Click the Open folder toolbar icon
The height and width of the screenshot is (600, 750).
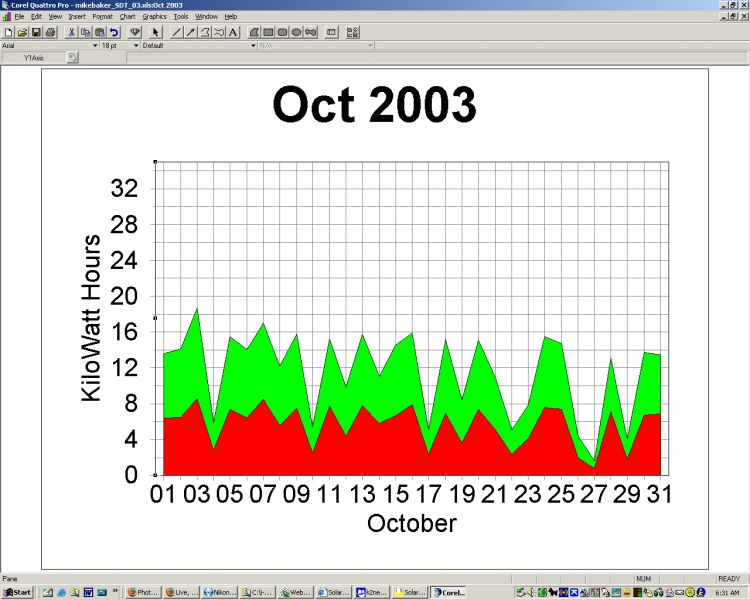pyautogui.click(x=21, y=32)
